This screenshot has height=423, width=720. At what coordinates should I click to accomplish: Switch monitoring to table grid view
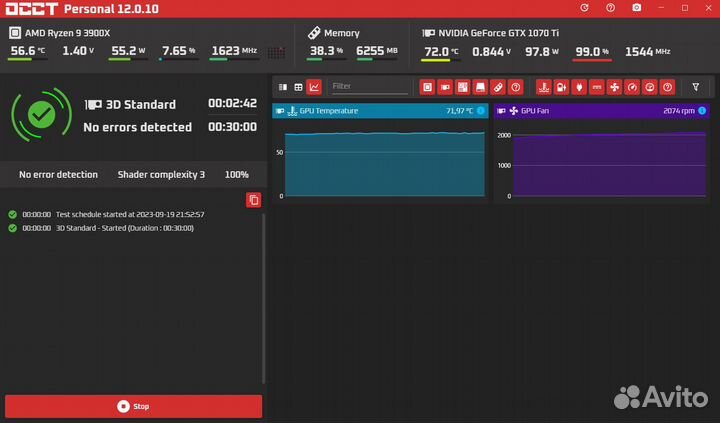click(298, 87)
